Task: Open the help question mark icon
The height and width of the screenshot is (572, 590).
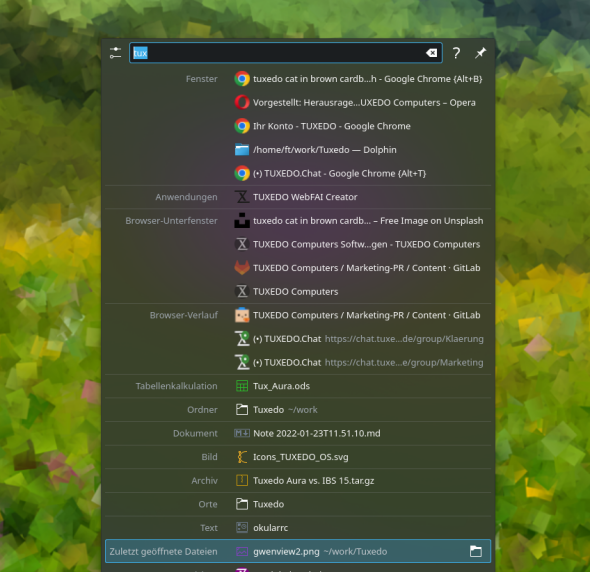Action: 456,53
